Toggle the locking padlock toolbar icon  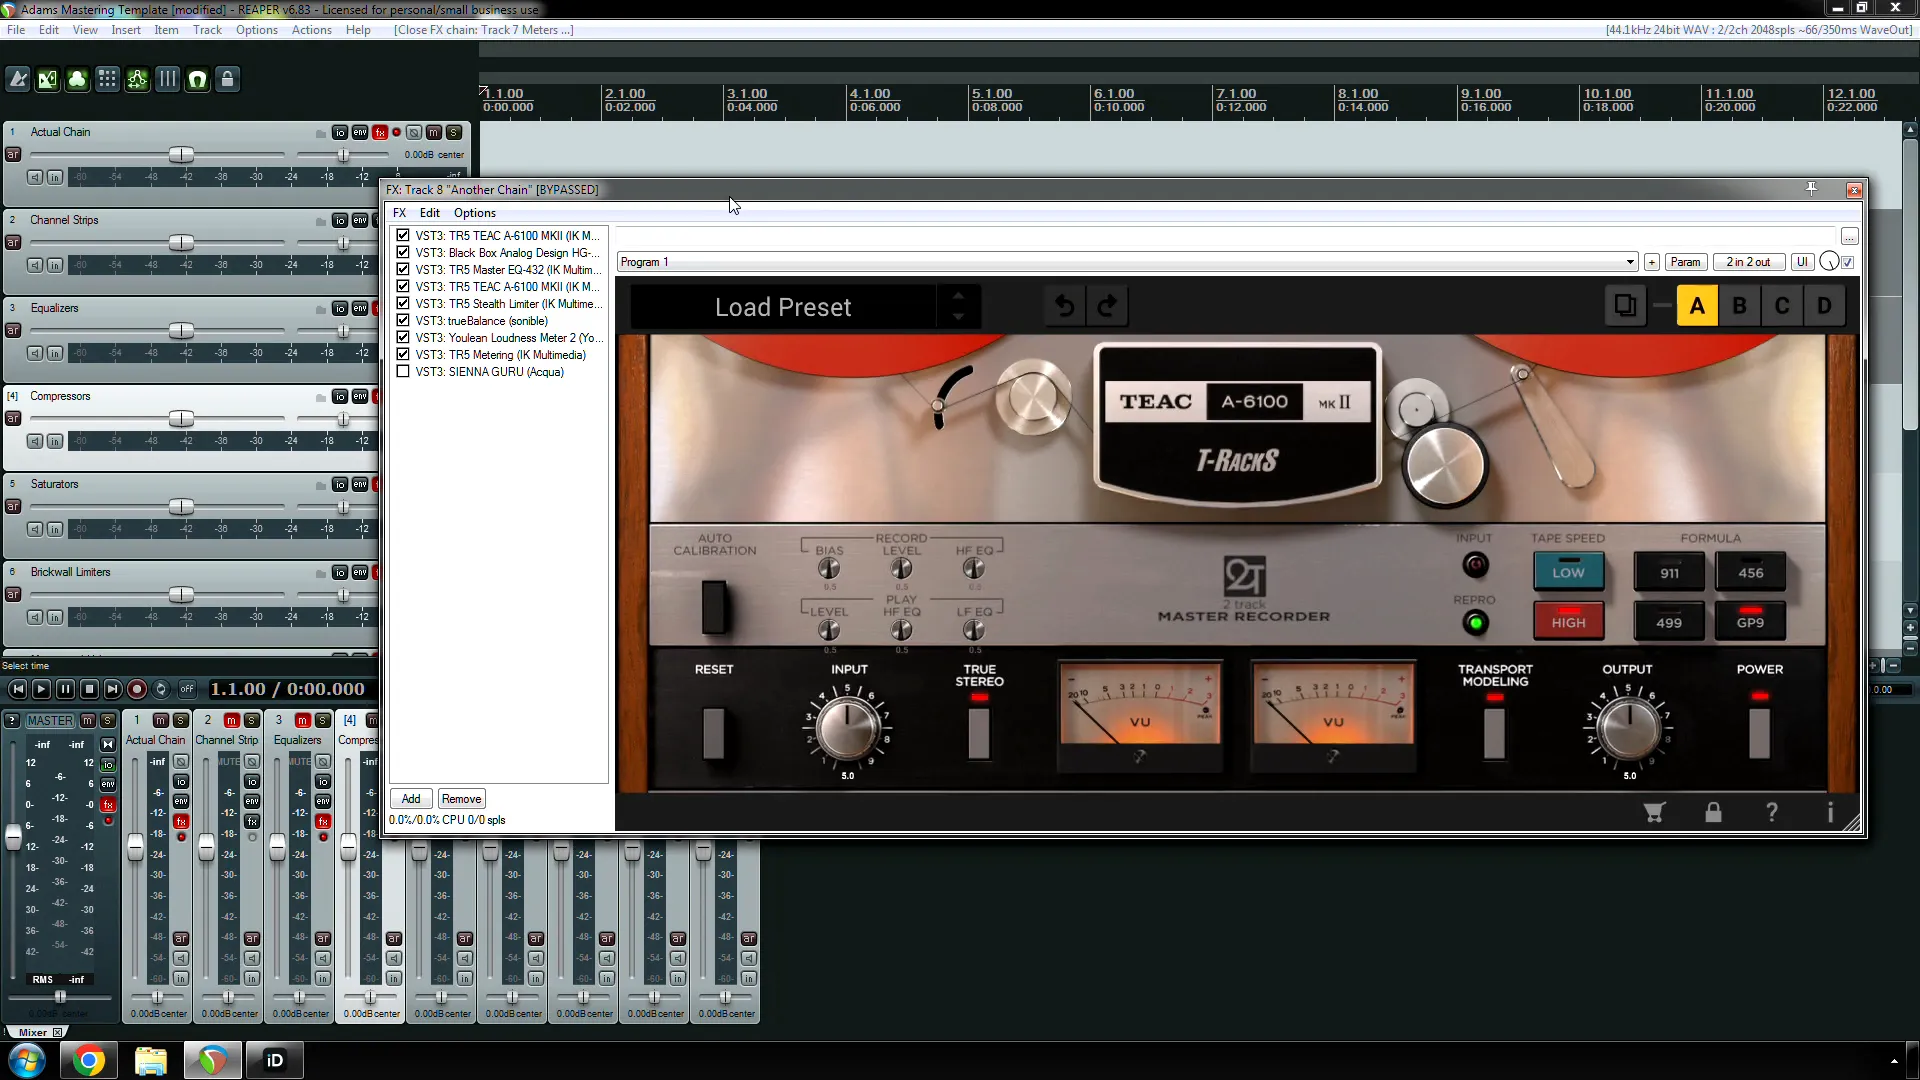pyautogui.click(x=227, y=79)
